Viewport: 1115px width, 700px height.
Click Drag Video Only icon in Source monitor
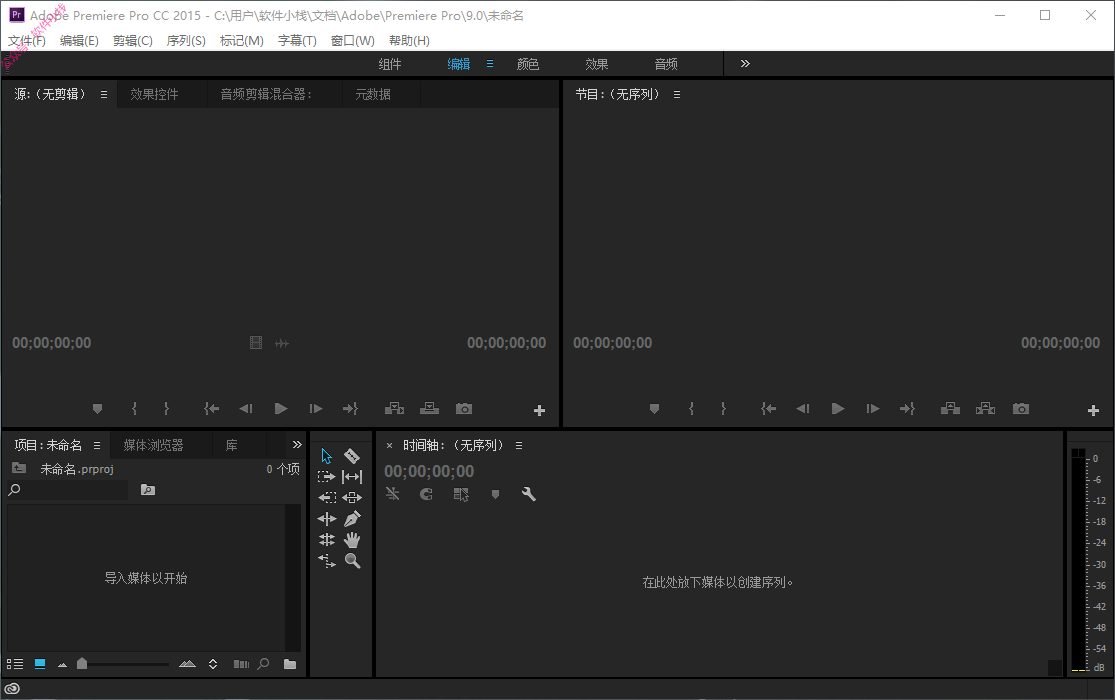click(256, 343)
